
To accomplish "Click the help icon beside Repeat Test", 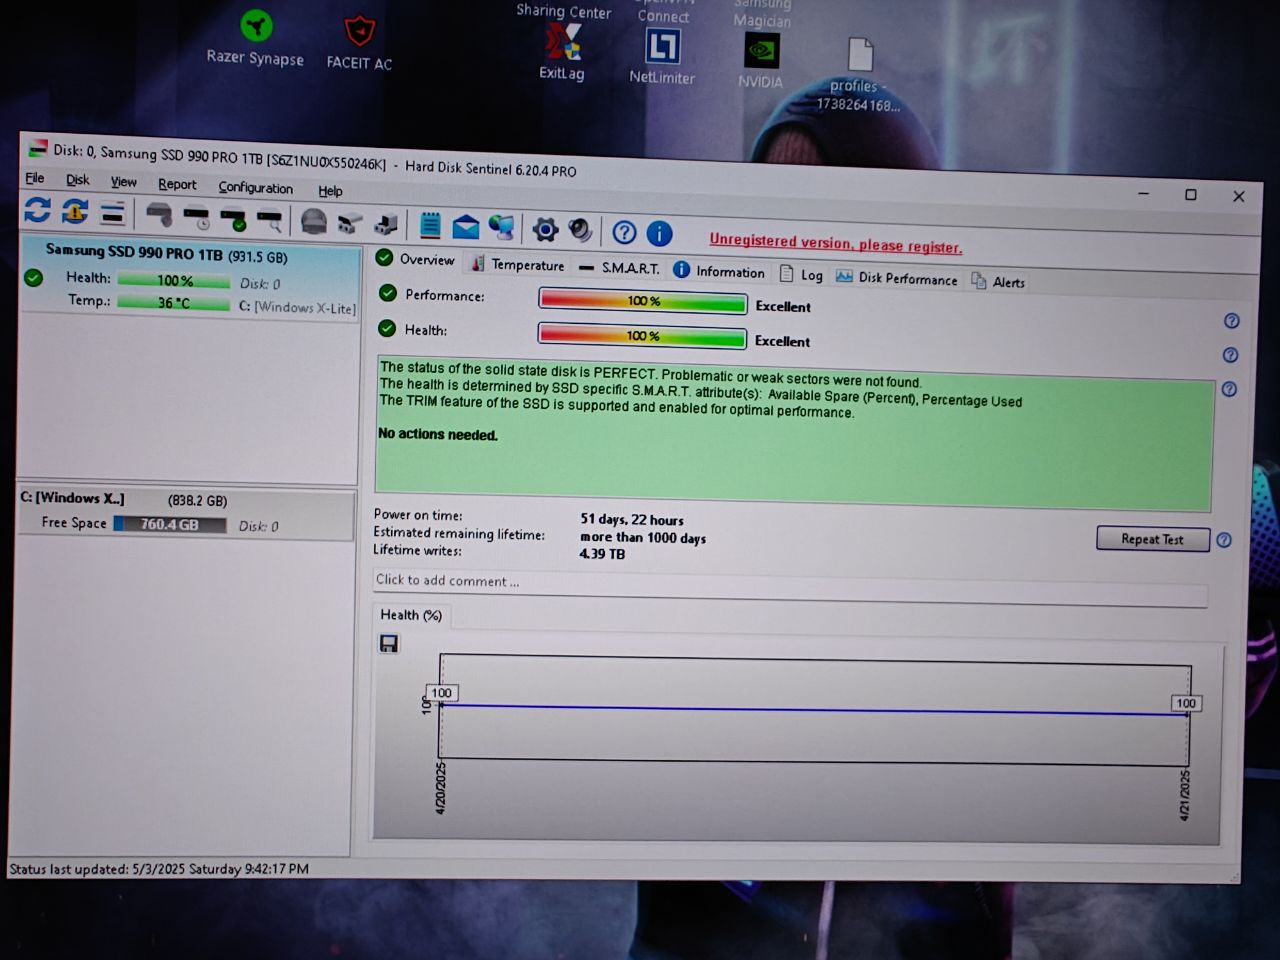I will 1224,540.
